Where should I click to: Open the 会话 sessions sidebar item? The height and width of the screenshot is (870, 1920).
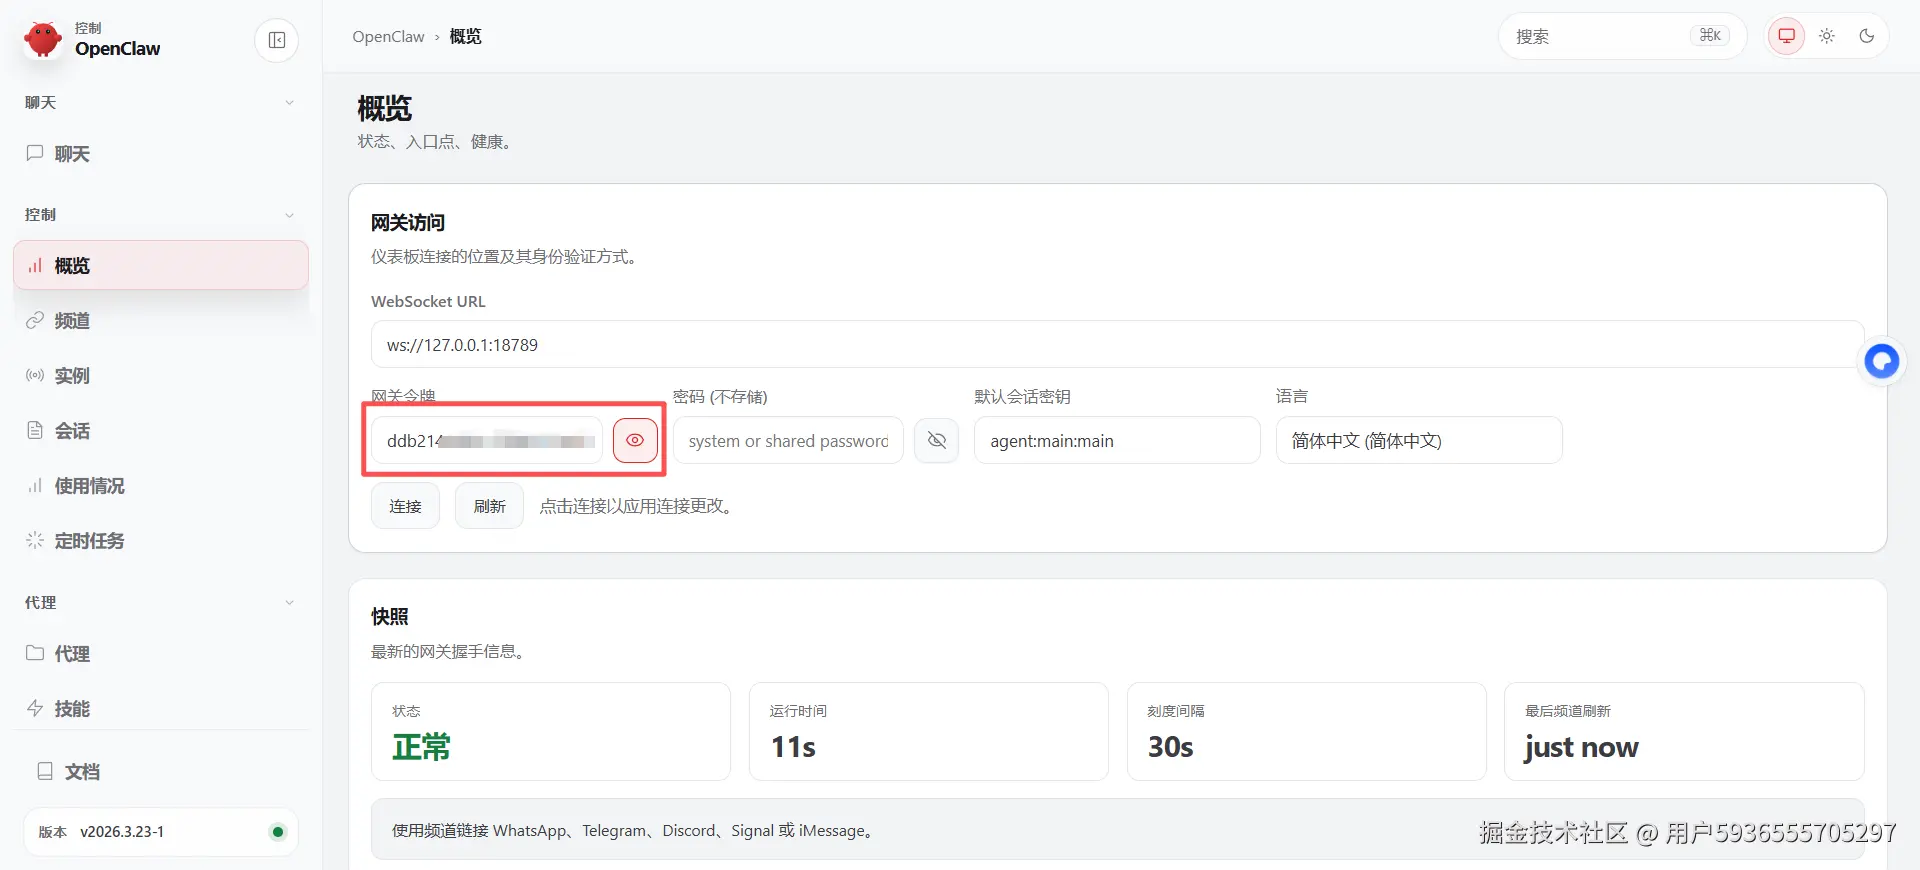160,430
